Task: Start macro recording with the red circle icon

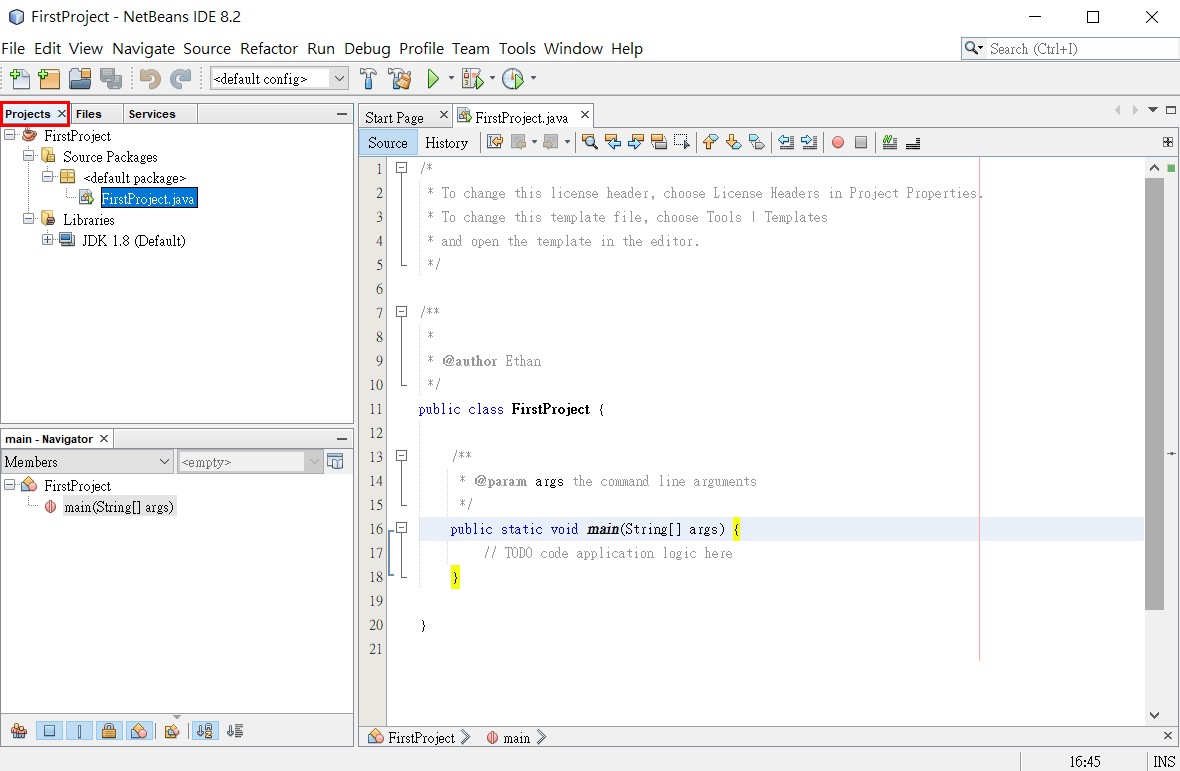Action: coord(838,142)
